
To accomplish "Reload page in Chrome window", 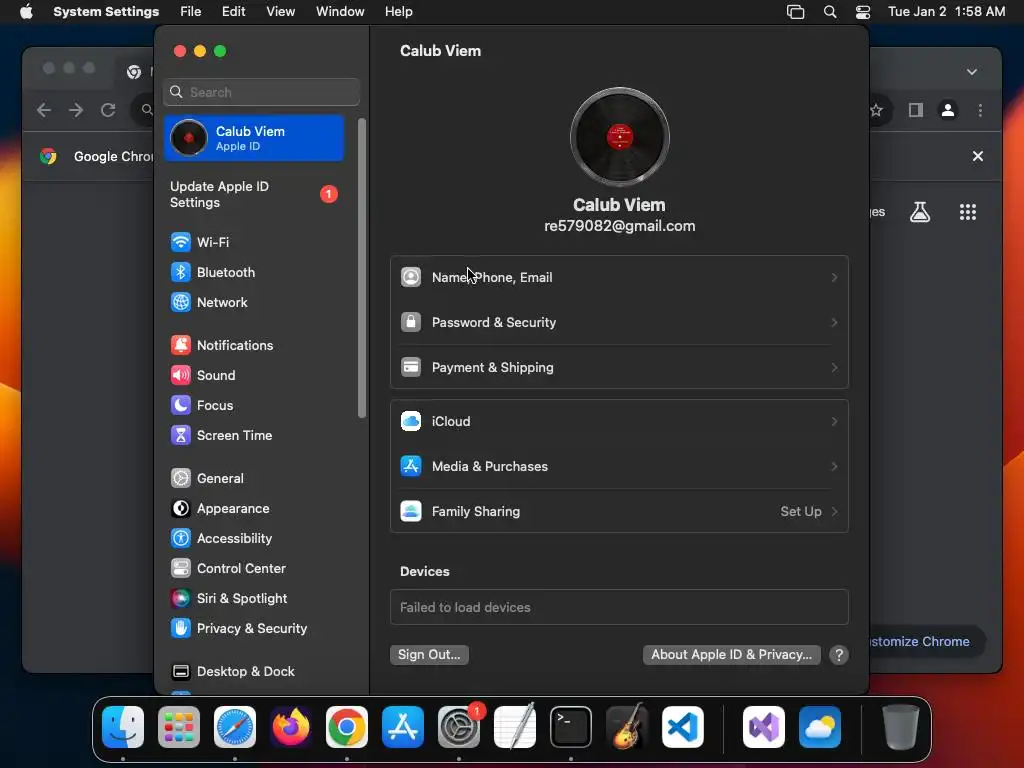I will coord(108,110).
